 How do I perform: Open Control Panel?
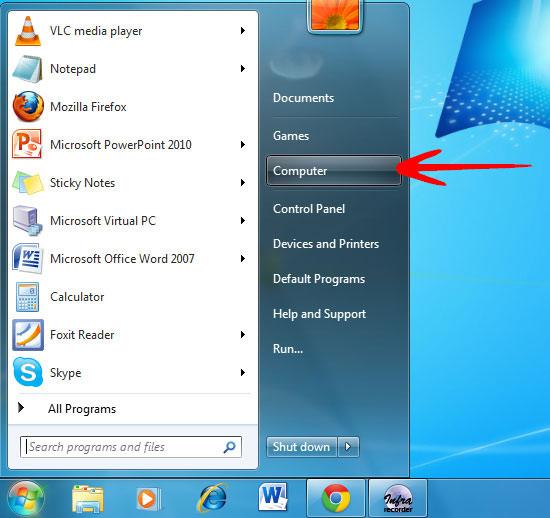pos(309,209)
